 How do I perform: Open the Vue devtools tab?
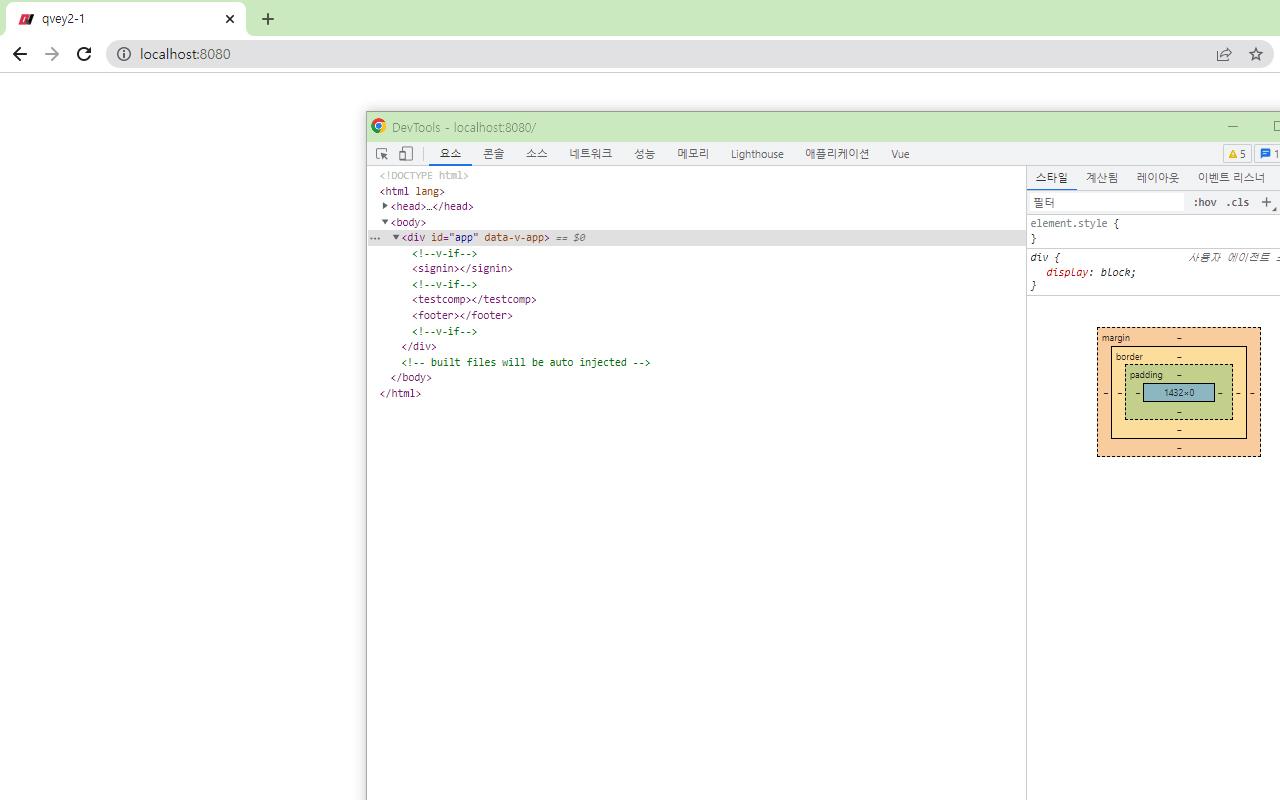(x=900, y=154)
